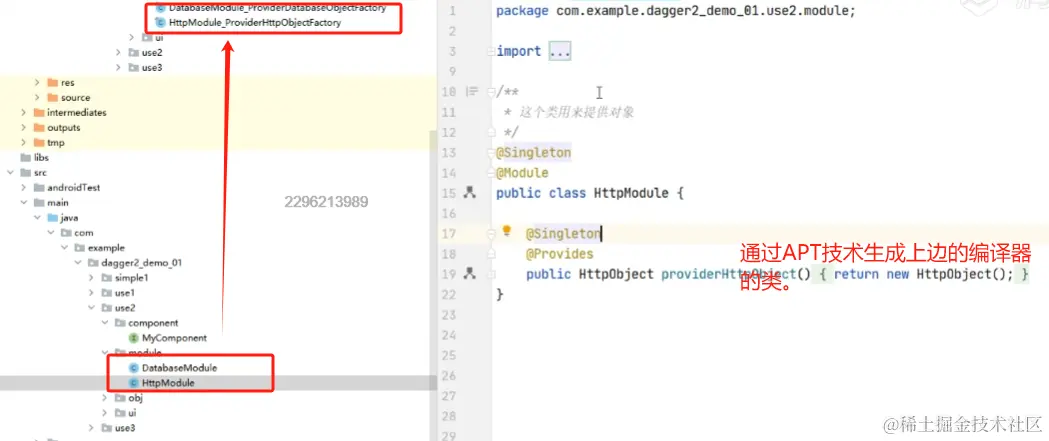Click the HttpModule_ProviderHttpObjectFactory class icon
Viewport: 1049px width, 441px height.
point(159,23)
